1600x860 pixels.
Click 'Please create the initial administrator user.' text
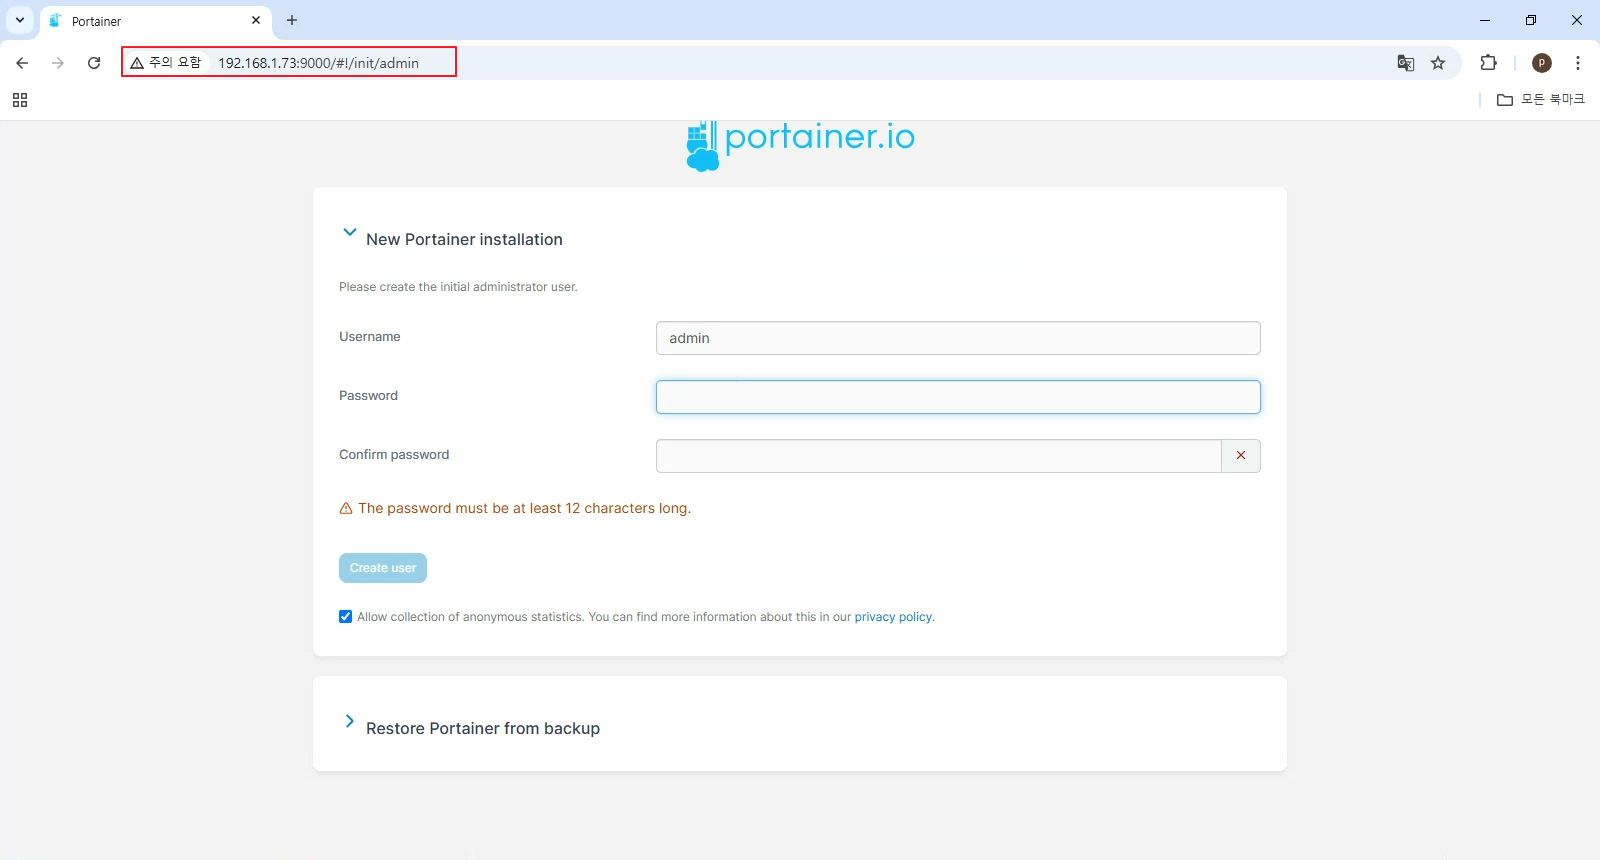pyautogui.click(x=458, y=287)
